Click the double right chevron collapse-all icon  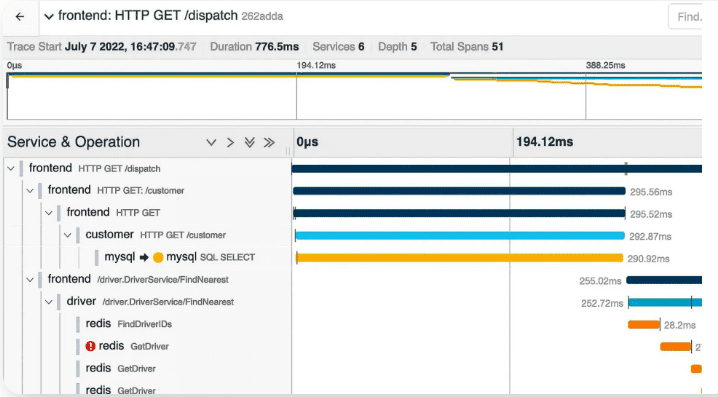point(269,142)
